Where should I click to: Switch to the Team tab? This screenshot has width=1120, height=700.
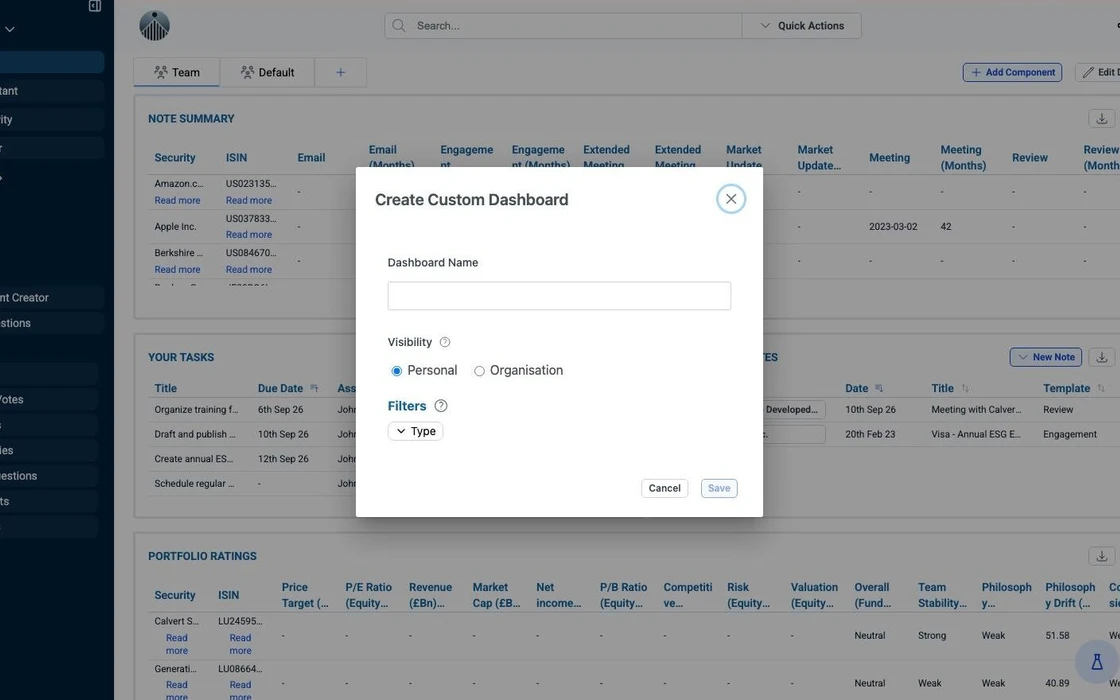176,72
